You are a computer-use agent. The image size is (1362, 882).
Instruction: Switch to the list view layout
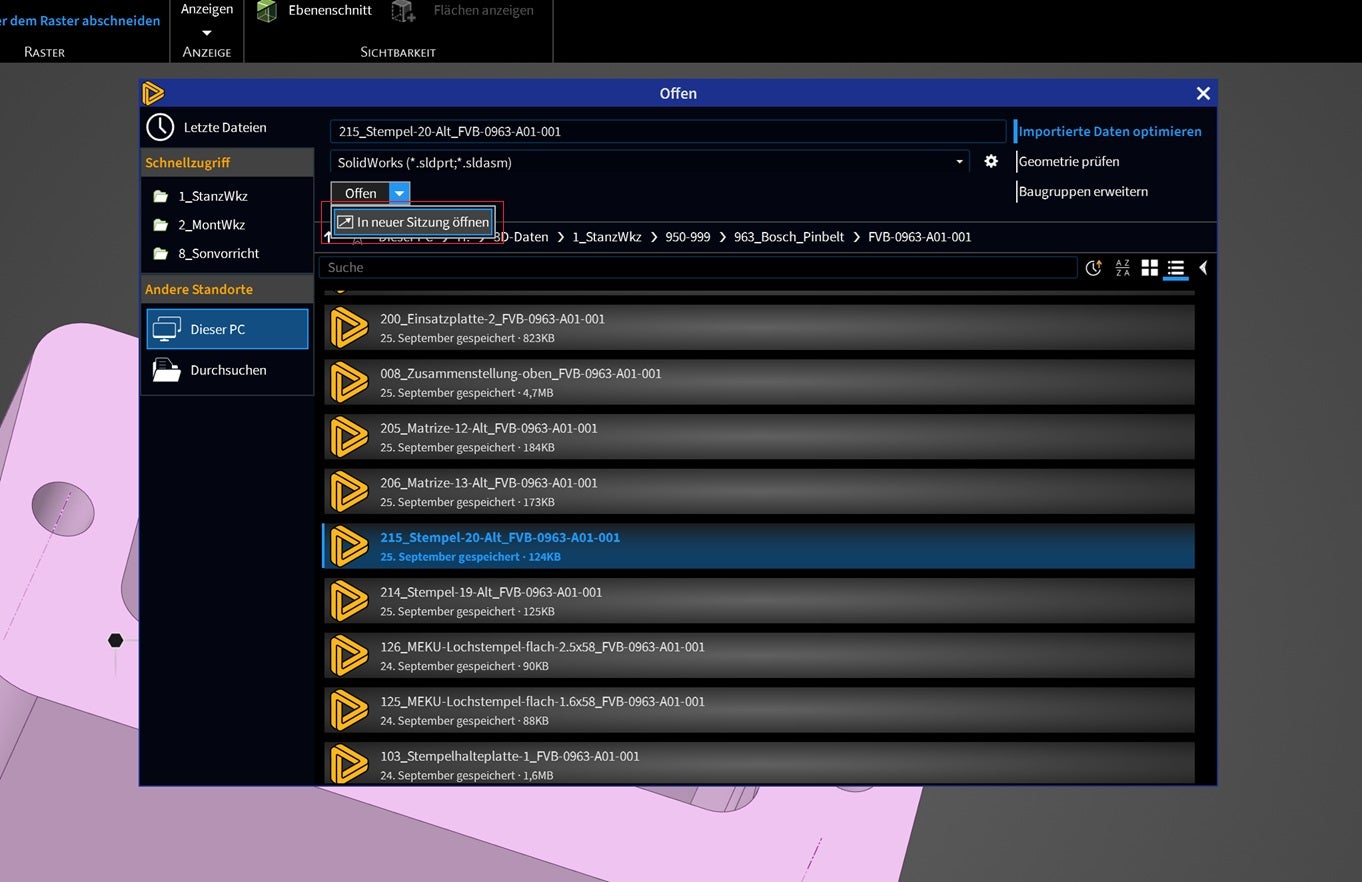coord(1176,268)
